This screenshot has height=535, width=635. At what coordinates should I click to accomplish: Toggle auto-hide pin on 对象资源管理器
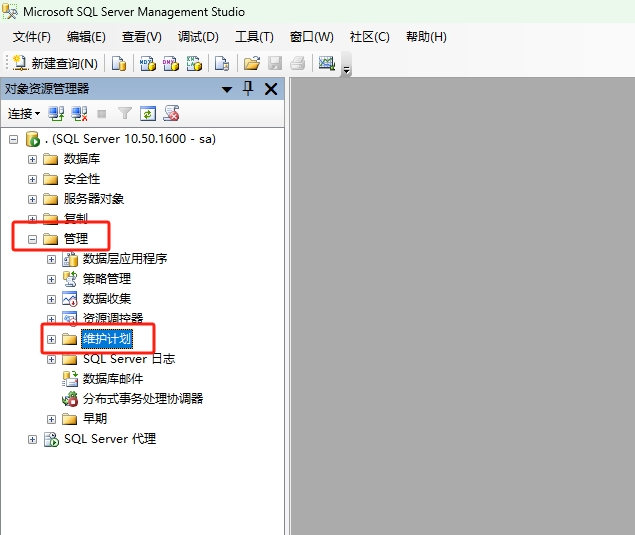coord(248,88)
